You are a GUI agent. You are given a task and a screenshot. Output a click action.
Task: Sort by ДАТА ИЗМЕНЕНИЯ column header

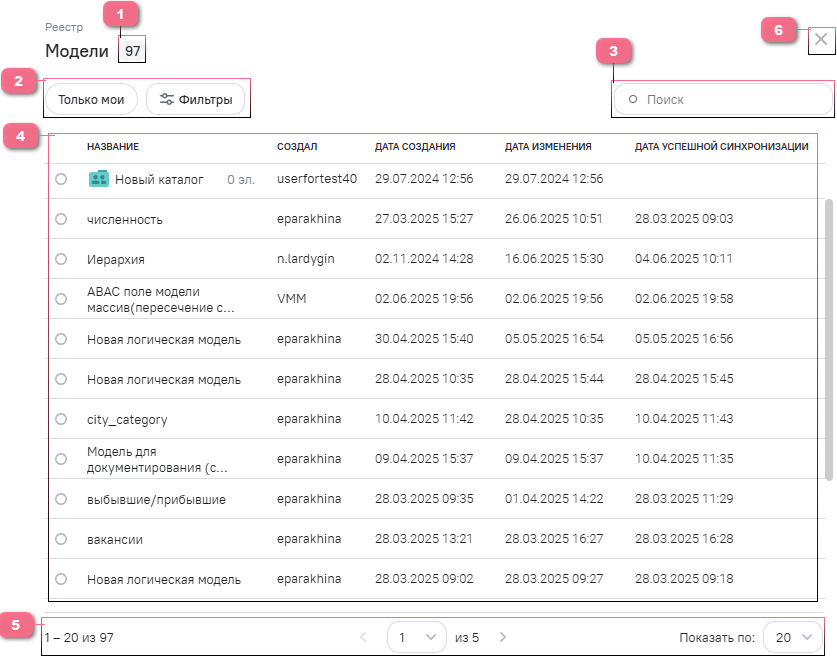tap(548, 147)
